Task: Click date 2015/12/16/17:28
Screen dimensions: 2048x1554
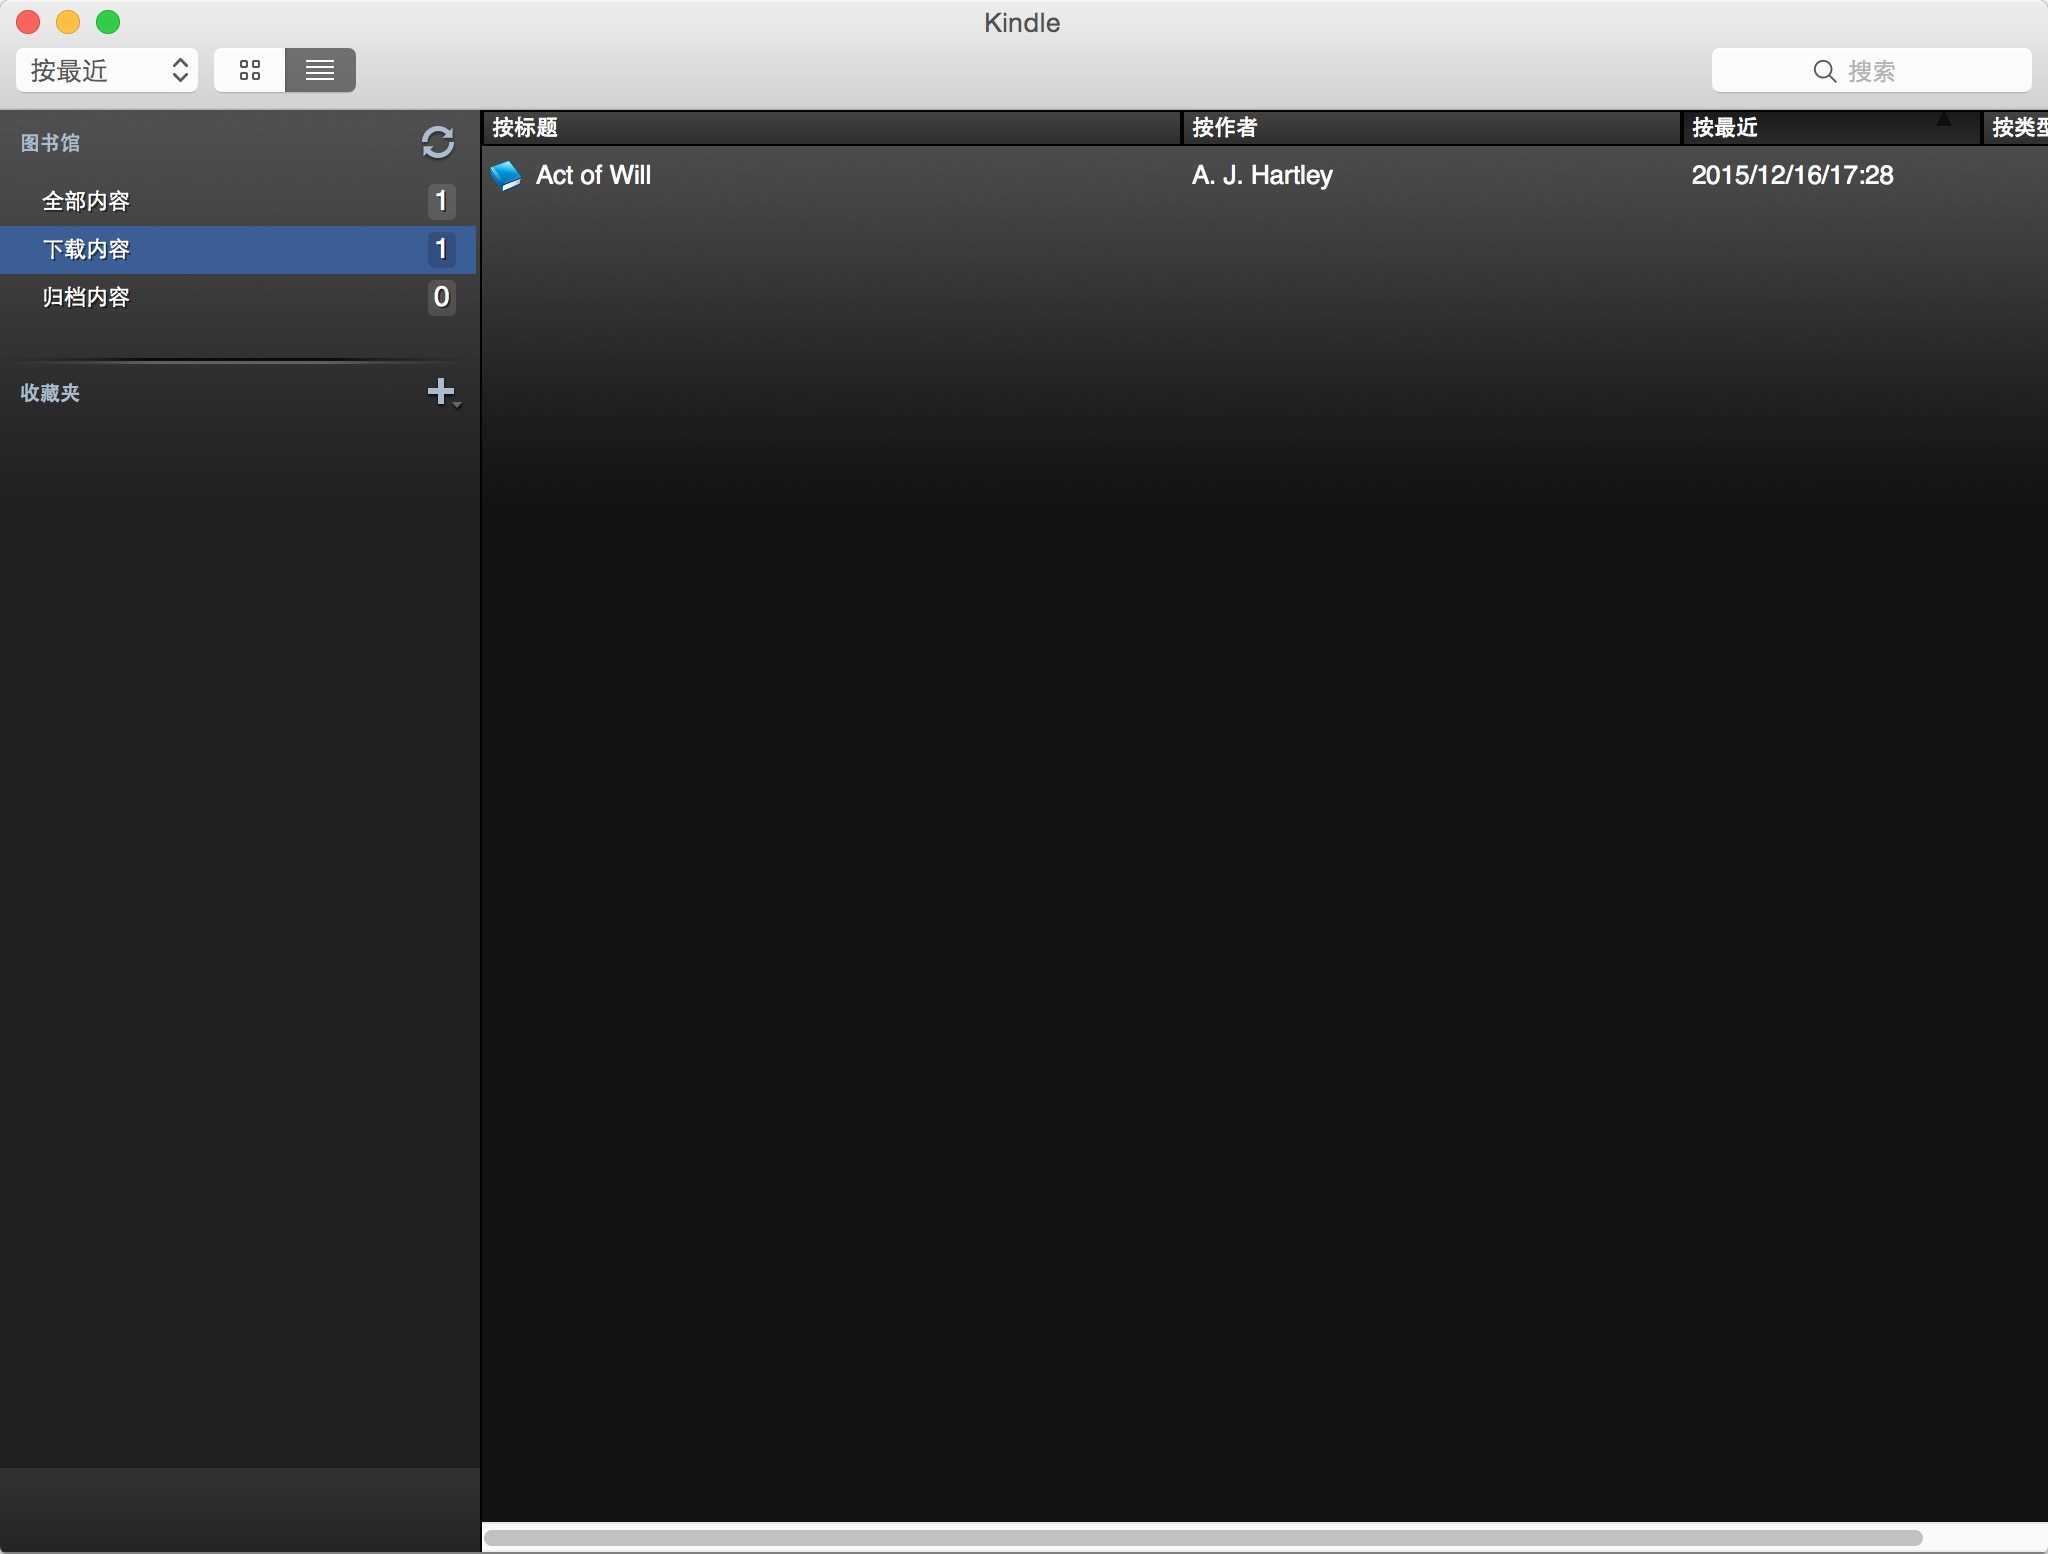Action: [1792, 175]
